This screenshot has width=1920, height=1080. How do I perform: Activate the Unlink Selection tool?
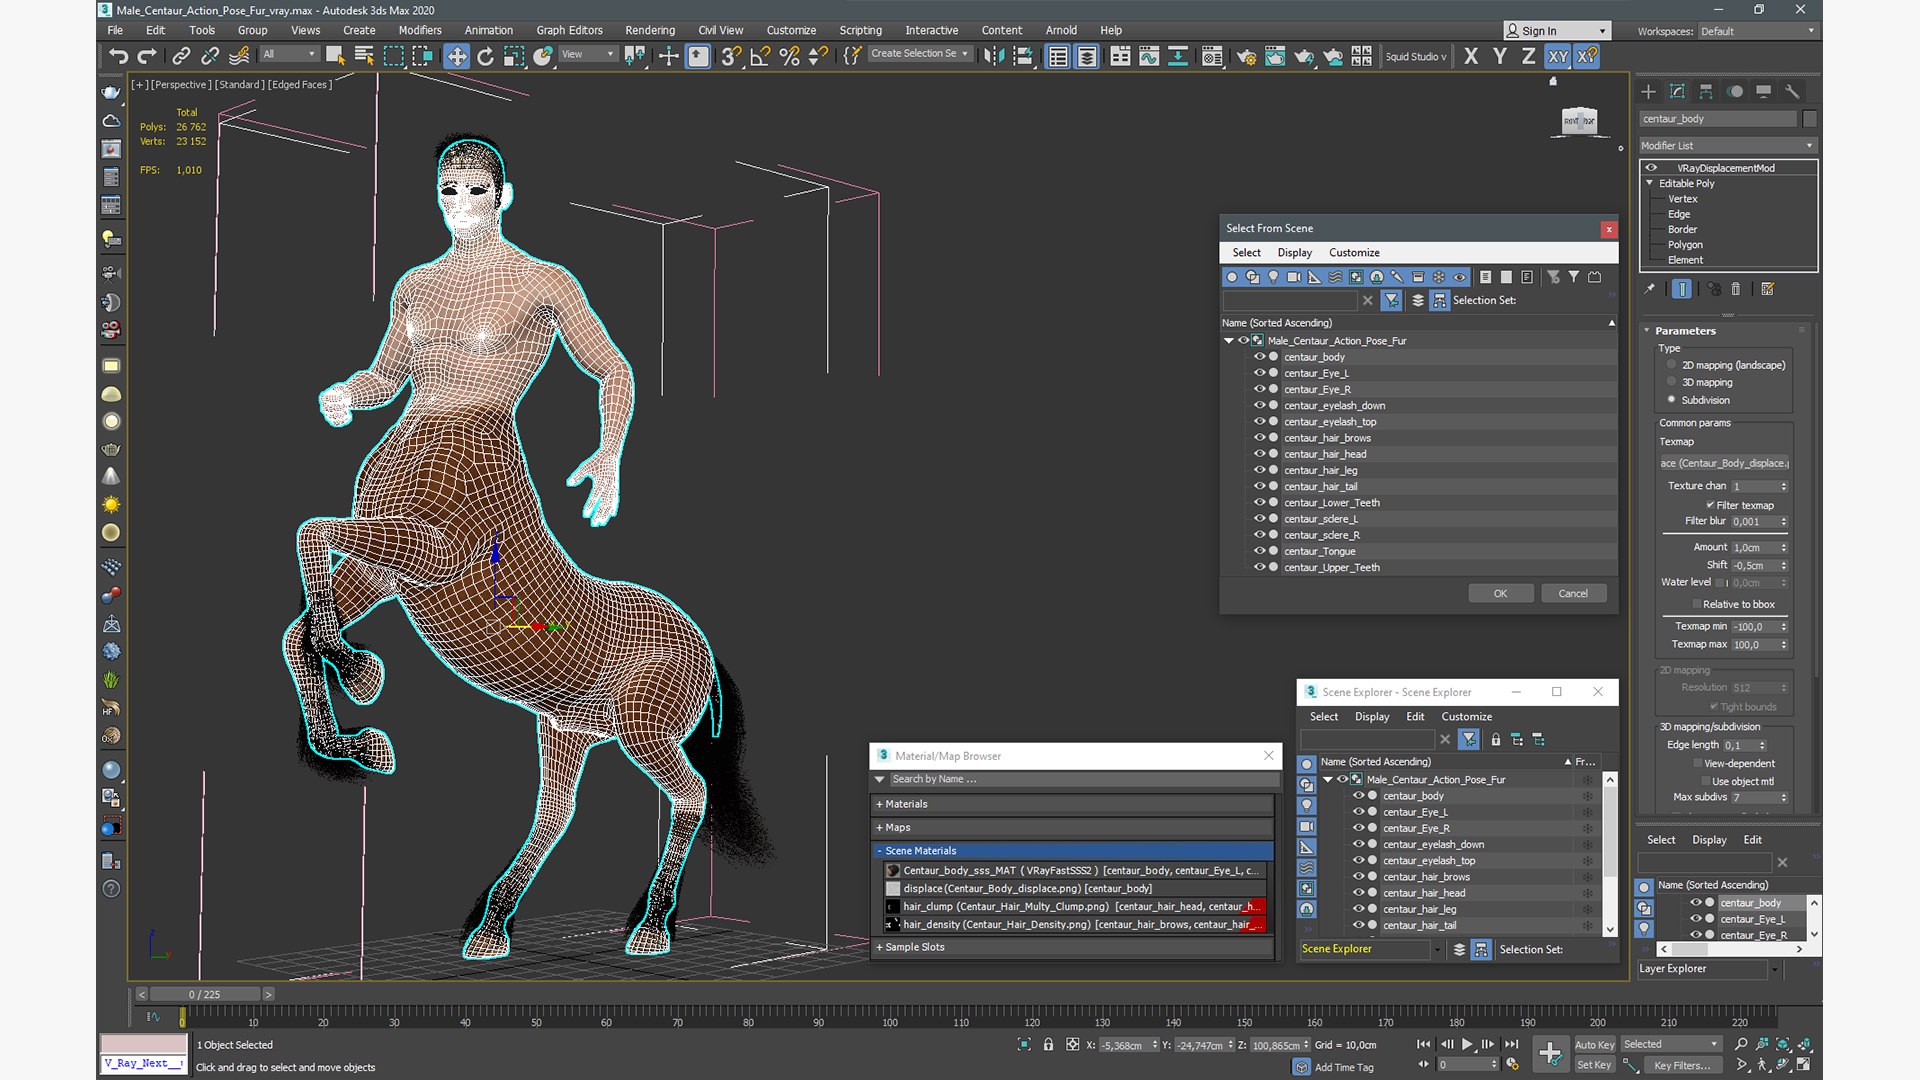[x=210, y=56]
